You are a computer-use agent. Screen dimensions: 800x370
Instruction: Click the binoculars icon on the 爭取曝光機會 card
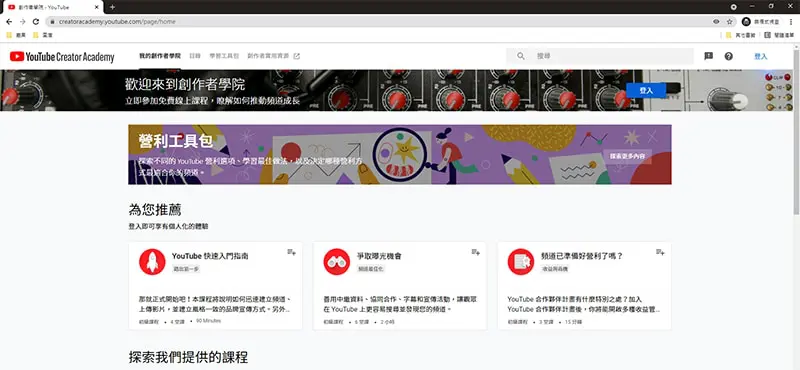[336, 262]
